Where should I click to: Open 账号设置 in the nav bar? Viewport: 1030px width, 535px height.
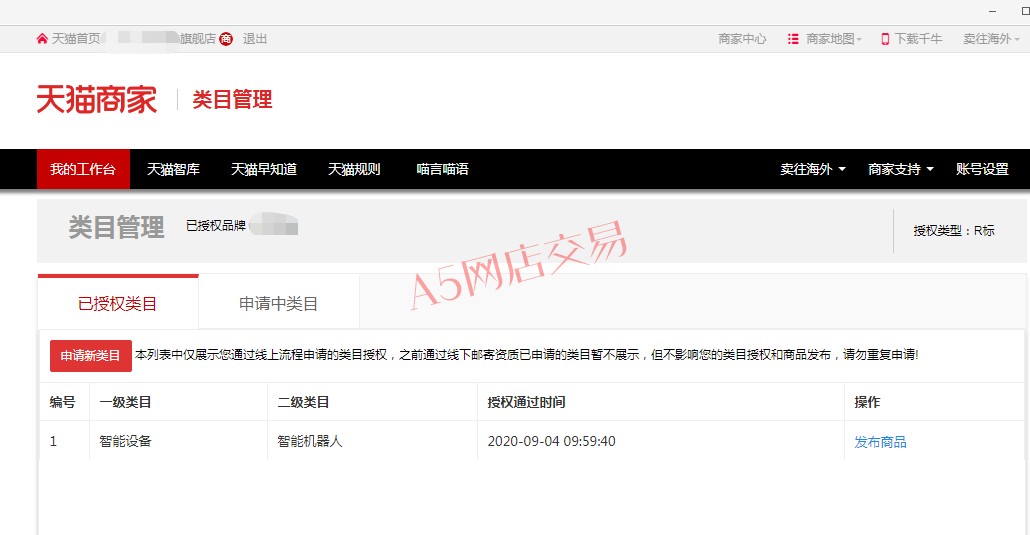pyautogui.click(x=982, y=169)
